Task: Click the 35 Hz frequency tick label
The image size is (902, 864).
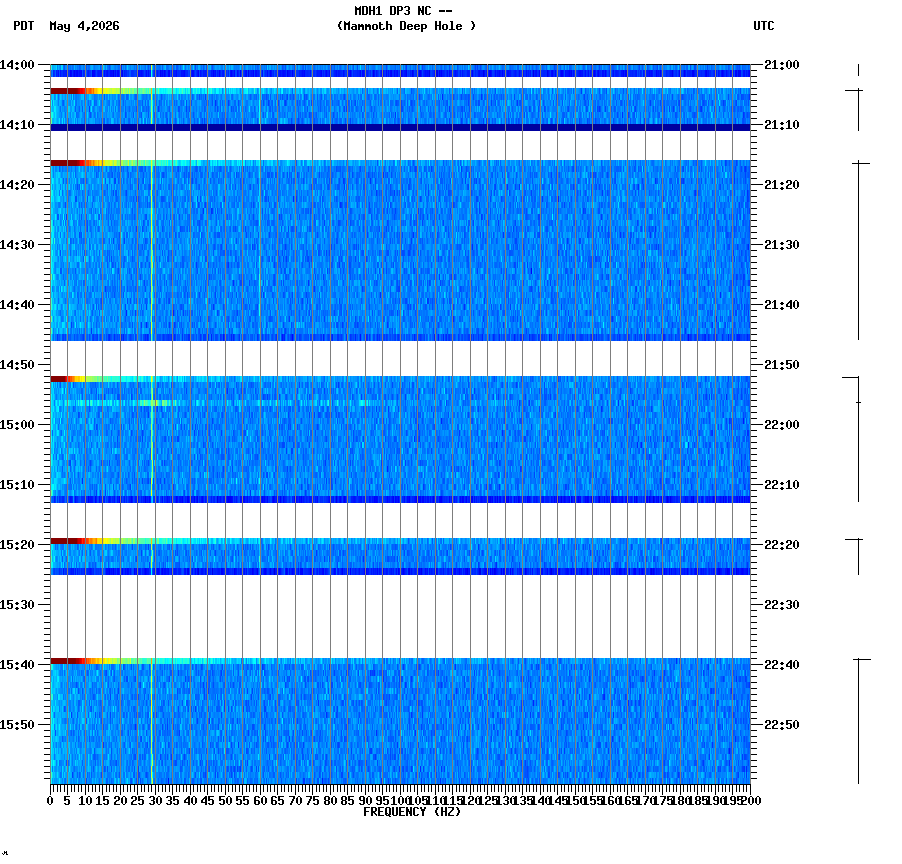Action: tap(173, 801)
